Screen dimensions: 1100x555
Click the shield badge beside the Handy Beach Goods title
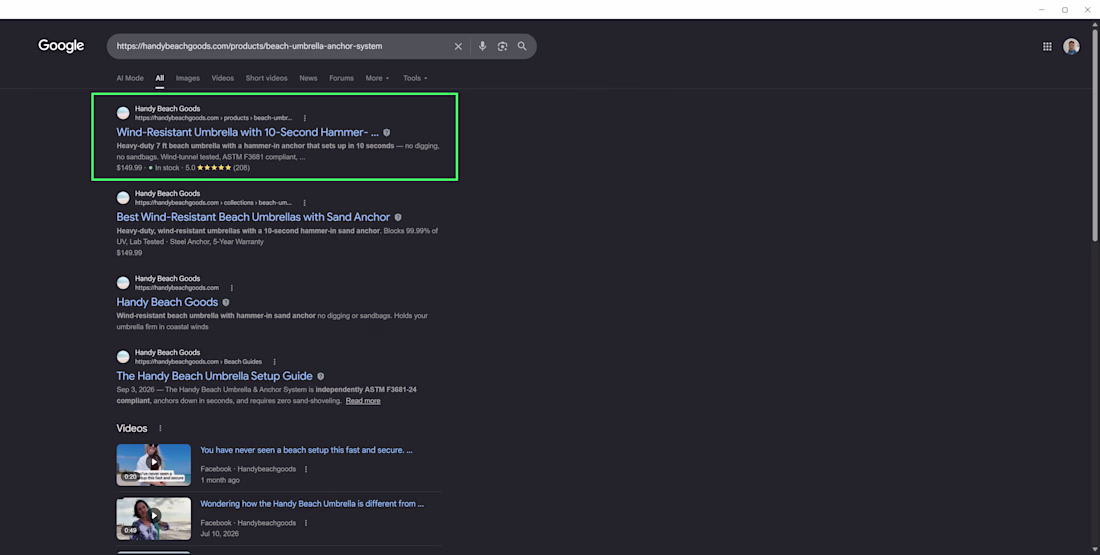coord(226,302)
